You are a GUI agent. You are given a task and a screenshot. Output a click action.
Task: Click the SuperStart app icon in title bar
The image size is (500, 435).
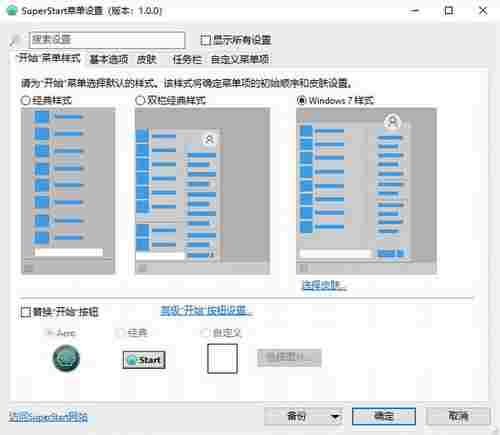point(11,10)
